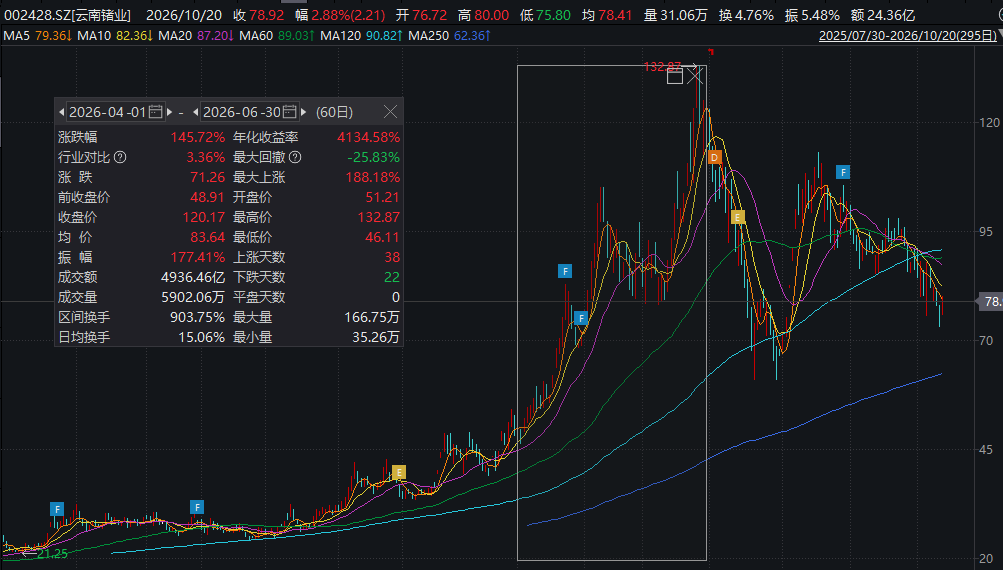Click the -25.83% 最大回撤 value
1003x570 pixels.
(x=374, y=157)
